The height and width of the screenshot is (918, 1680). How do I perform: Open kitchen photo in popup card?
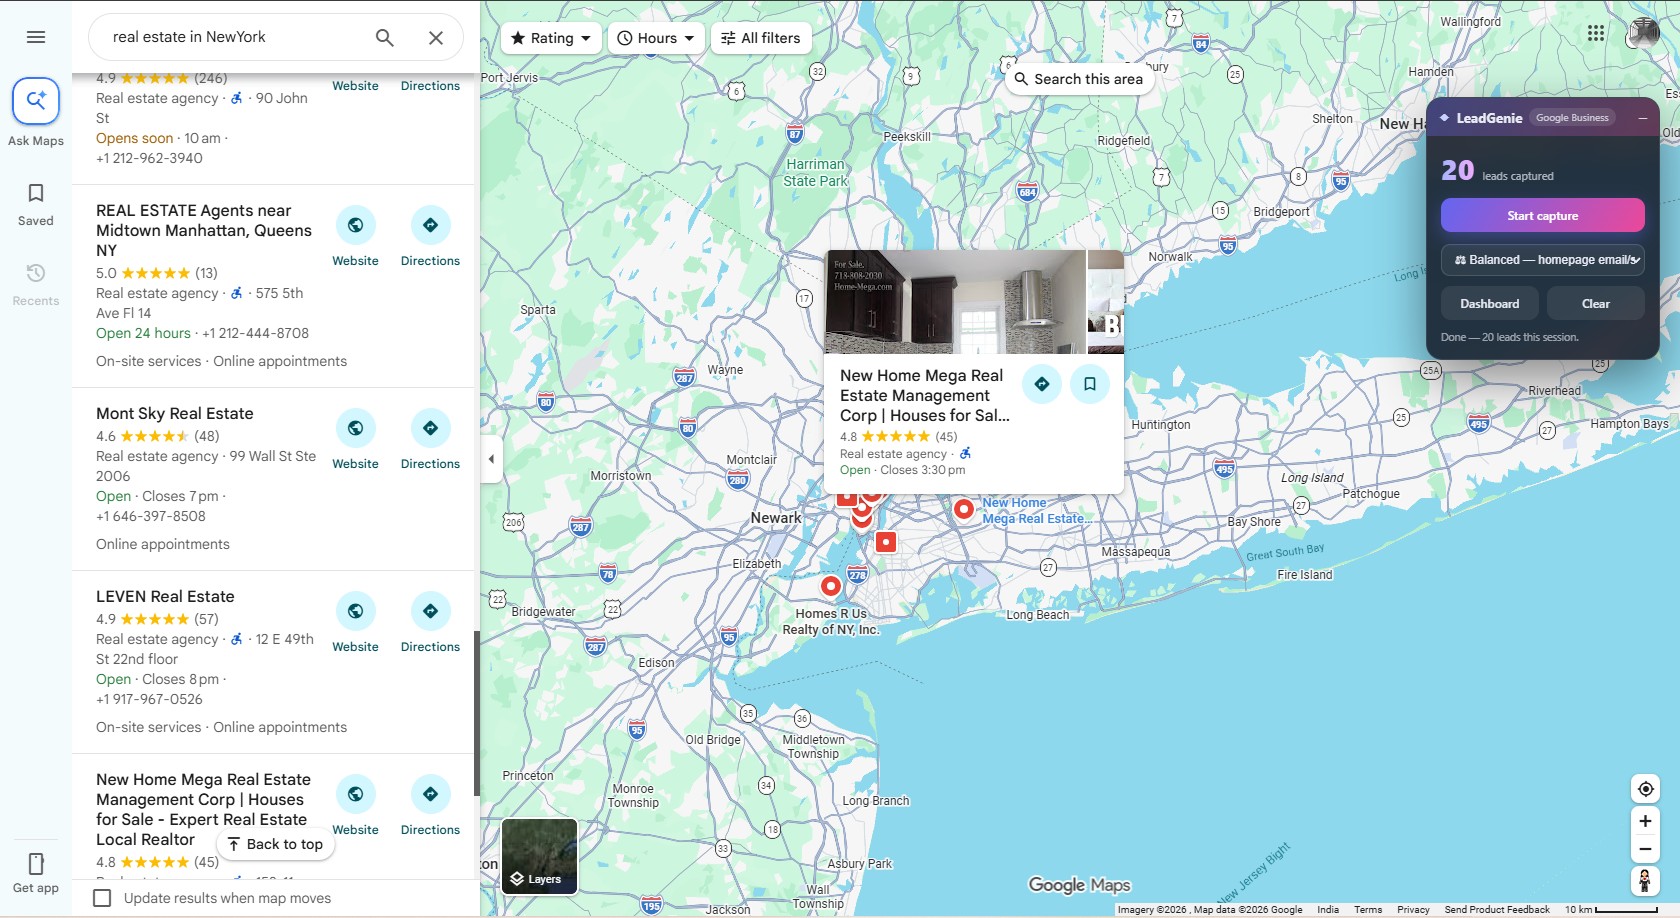(x=955, y=302)
